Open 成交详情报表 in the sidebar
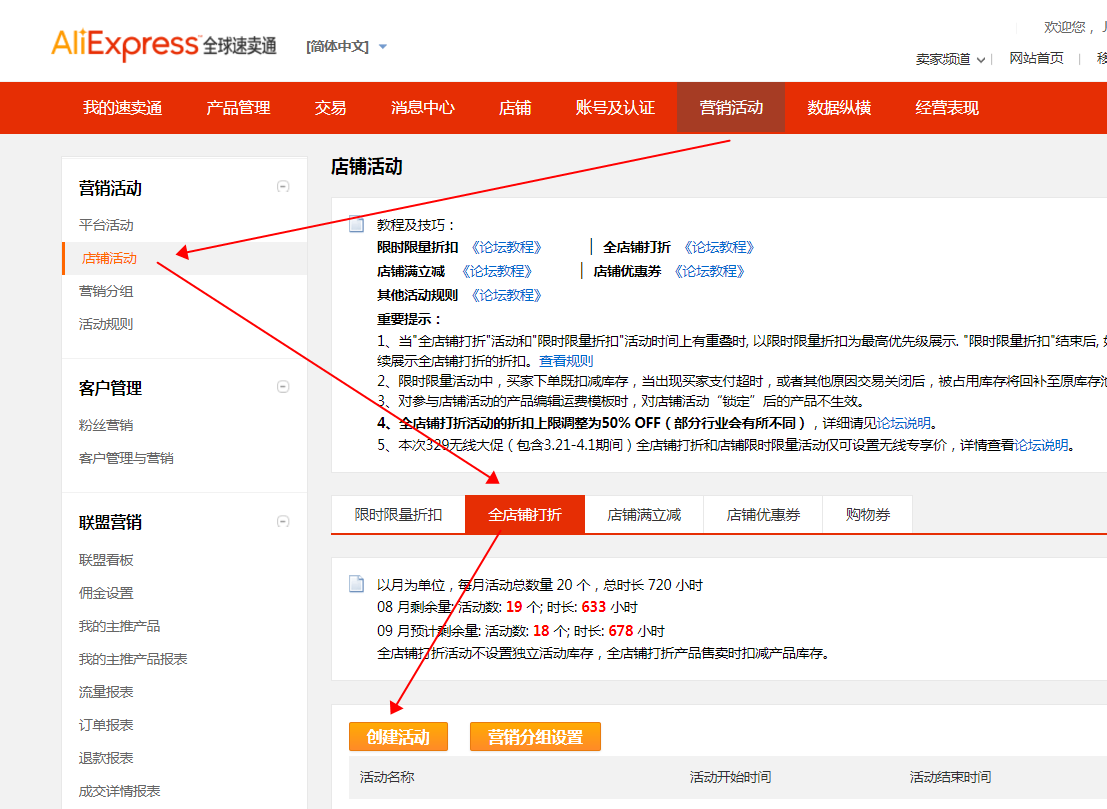The image size is (1107, 809). 119,791
